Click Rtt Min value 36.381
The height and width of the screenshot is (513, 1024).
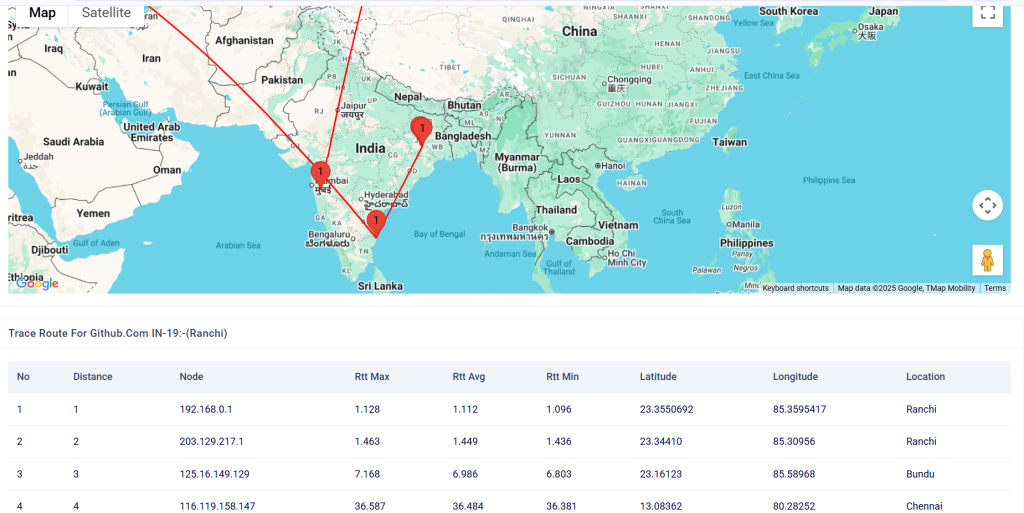[x=562, y=506]
